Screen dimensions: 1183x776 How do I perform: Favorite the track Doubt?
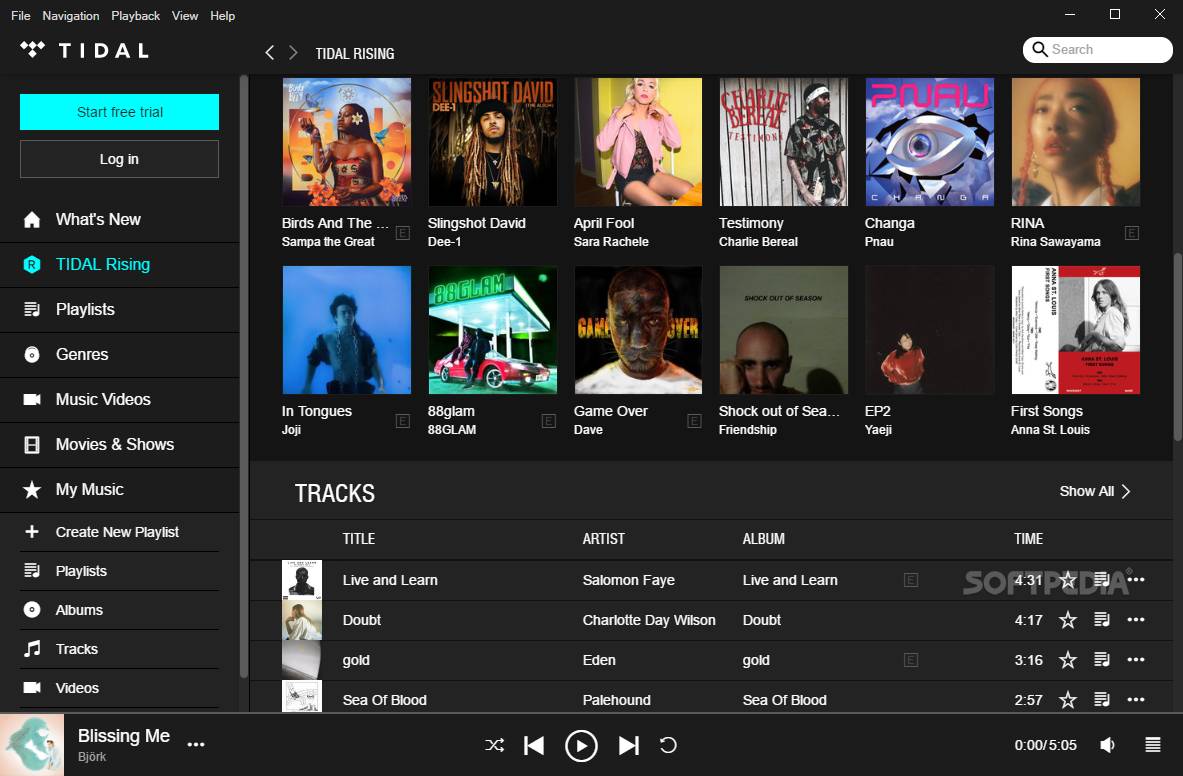[x=1068, y=620]
